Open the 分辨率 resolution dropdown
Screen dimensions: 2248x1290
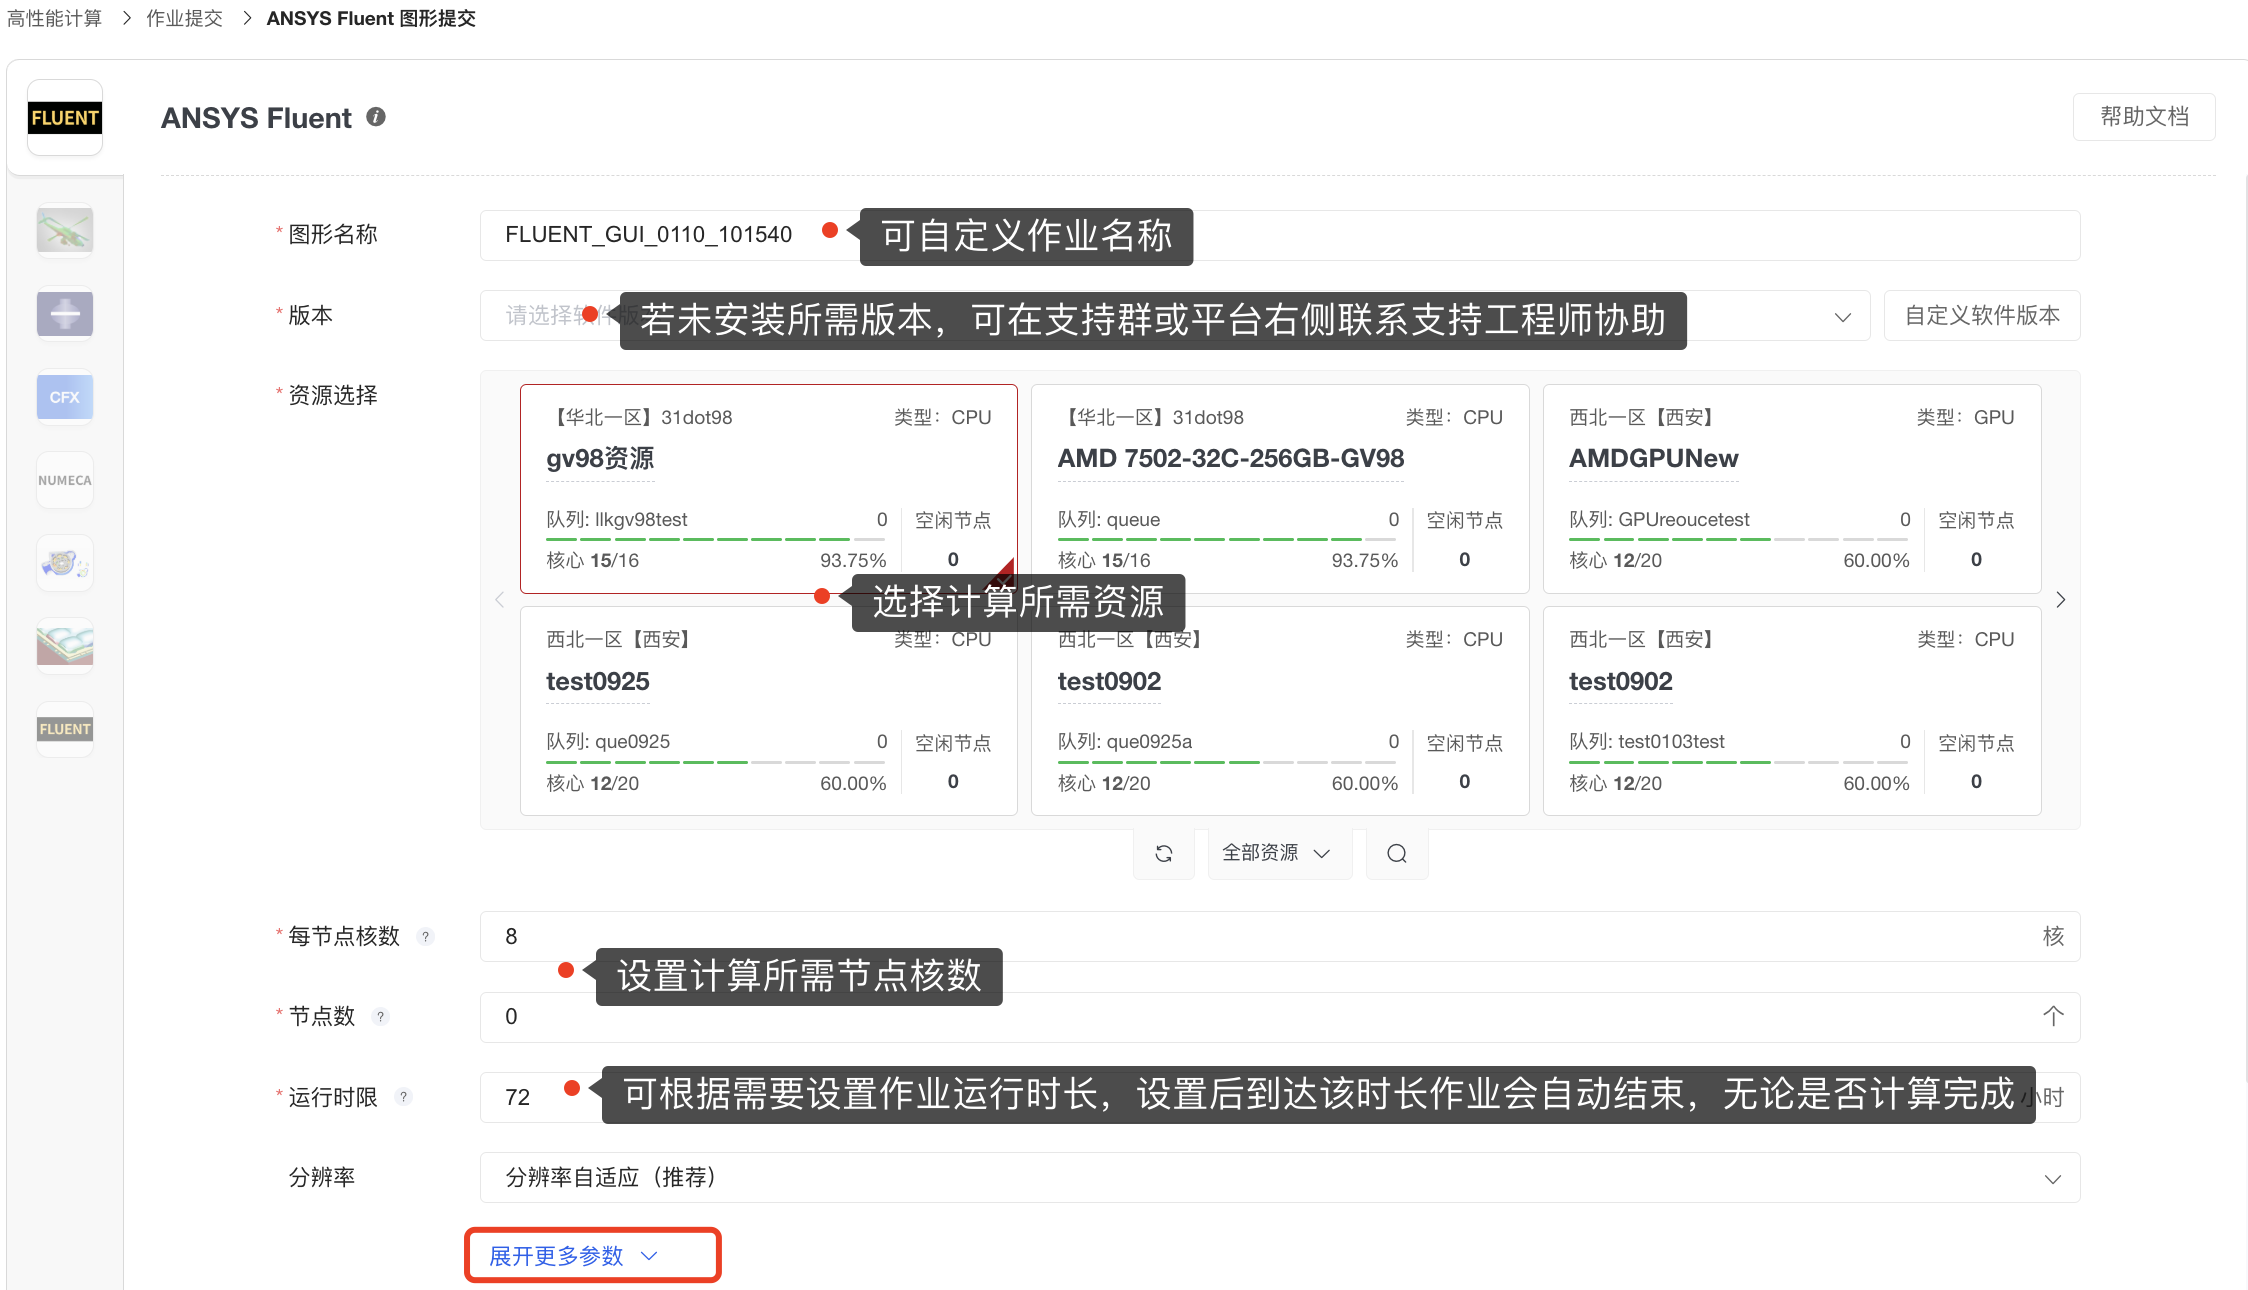(1279, 1178)
